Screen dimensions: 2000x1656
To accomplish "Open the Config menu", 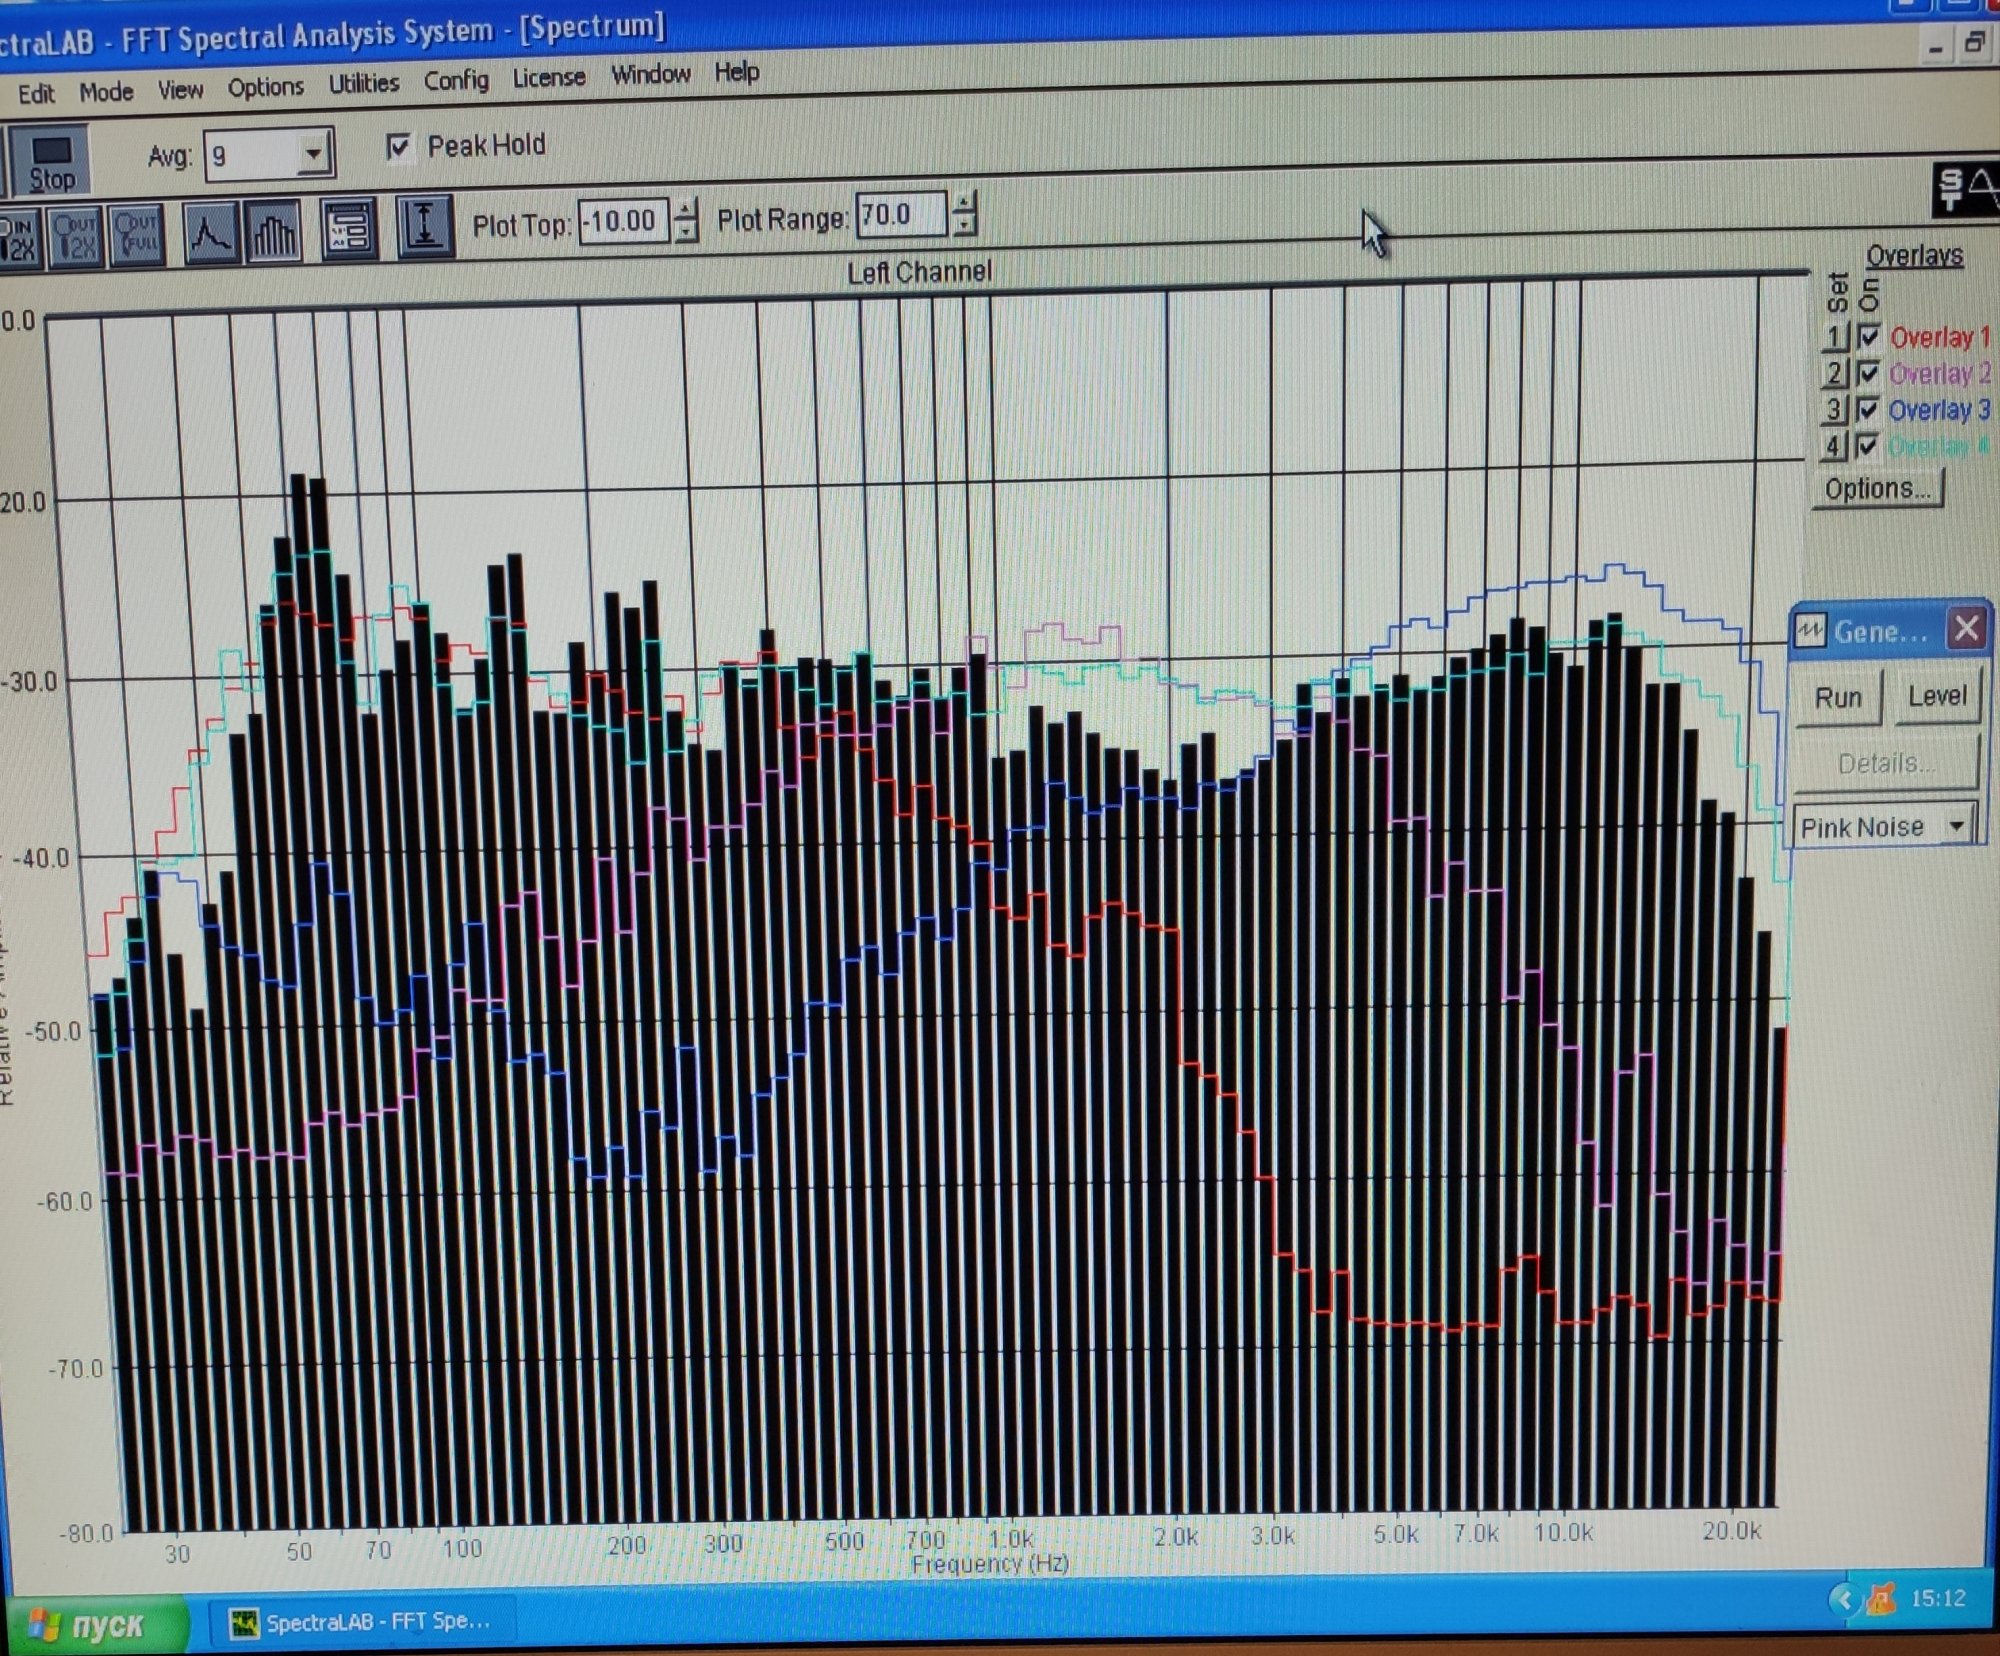I will (456, 80).
